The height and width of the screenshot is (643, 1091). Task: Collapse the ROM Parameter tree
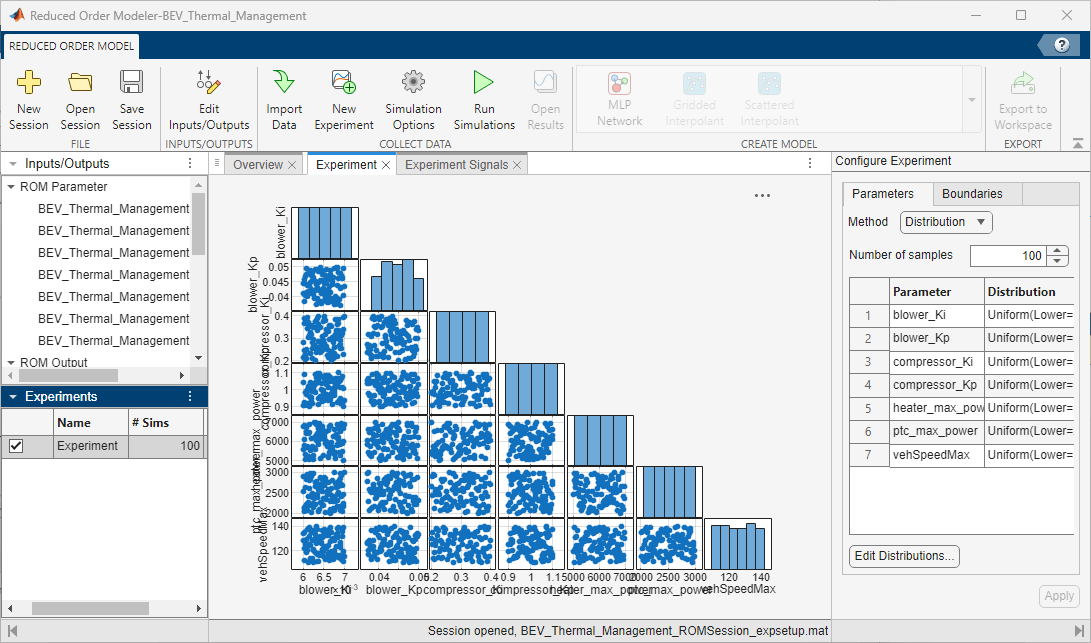tap(10, 185)
